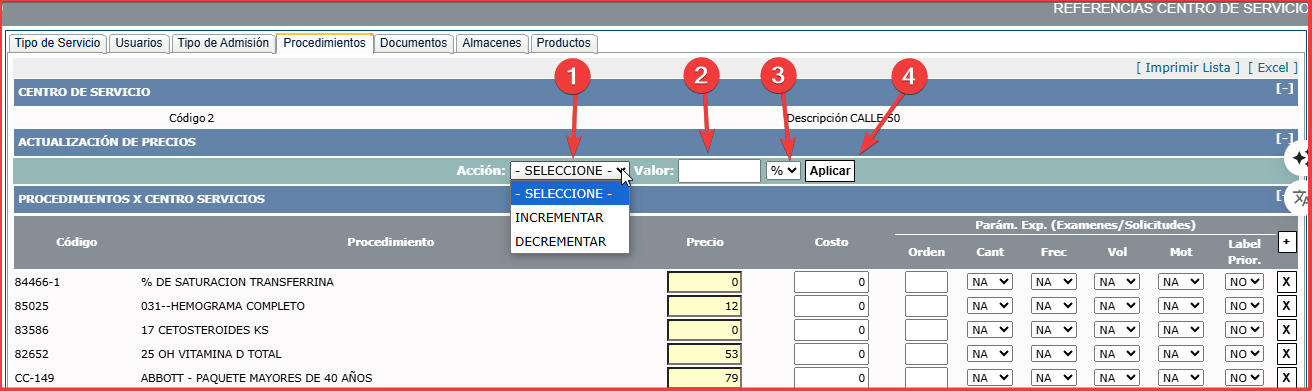Edit the Costo field for % DE SATURACION TRANSFERRINA
1312x391 pixels.
(x=831, y=282)
